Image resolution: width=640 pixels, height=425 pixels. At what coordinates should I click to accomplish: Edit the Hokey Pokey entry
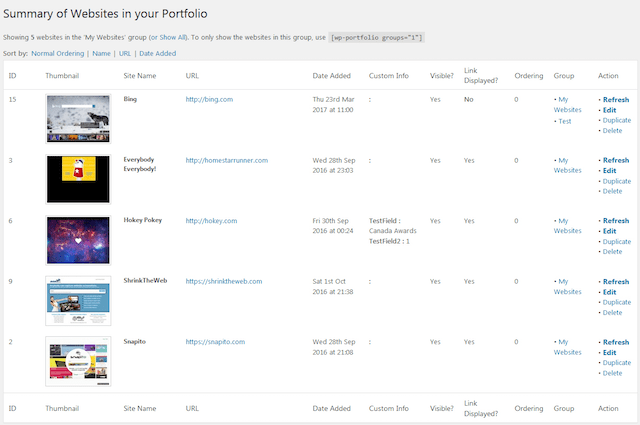[x=609, y=231]
